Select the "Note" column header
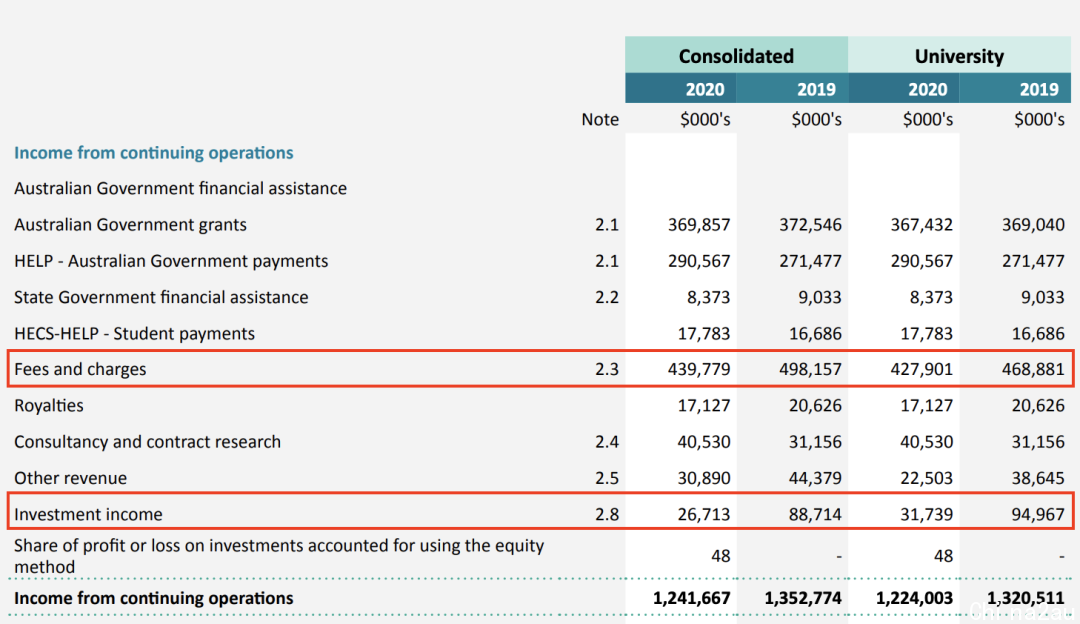The image size is (1080, 624). [x=600, y=120]
